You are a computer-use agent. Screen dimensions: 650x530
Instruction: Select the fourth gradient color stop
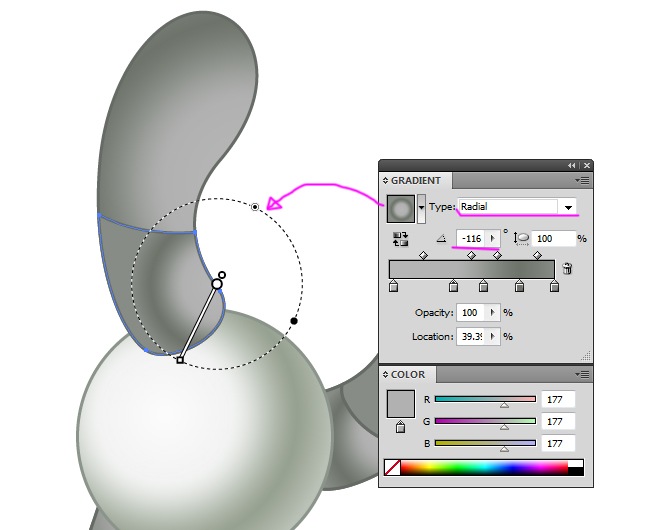click(519, 286)
